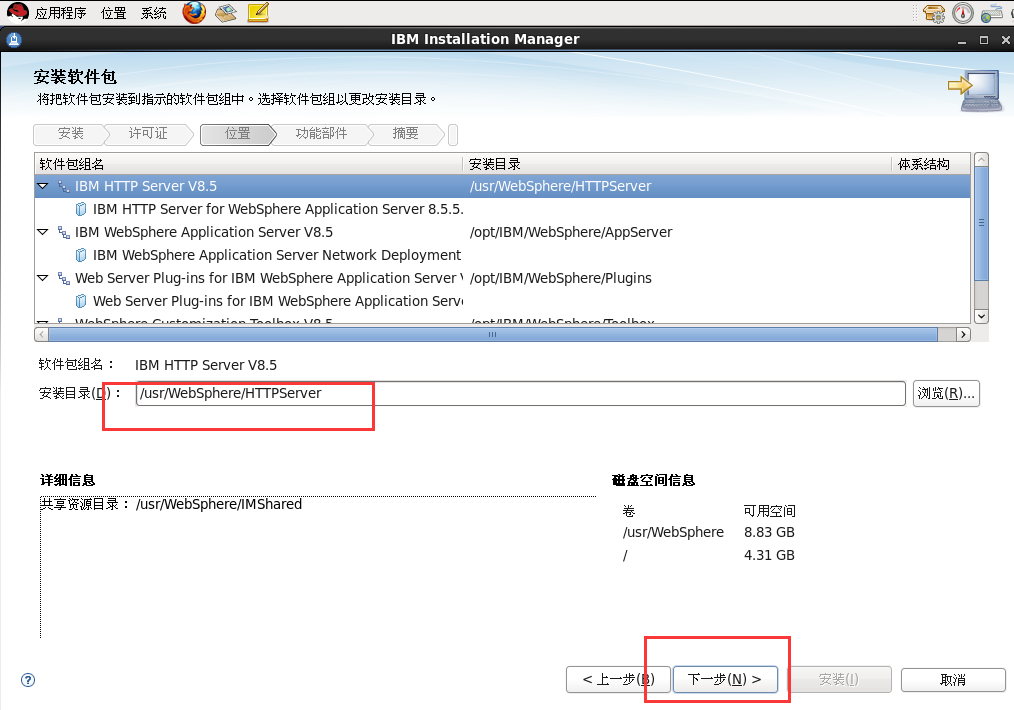Viewport: 1014px width, 710px height.
Task: Open the 位置 menu
Action: click(114, 13)
